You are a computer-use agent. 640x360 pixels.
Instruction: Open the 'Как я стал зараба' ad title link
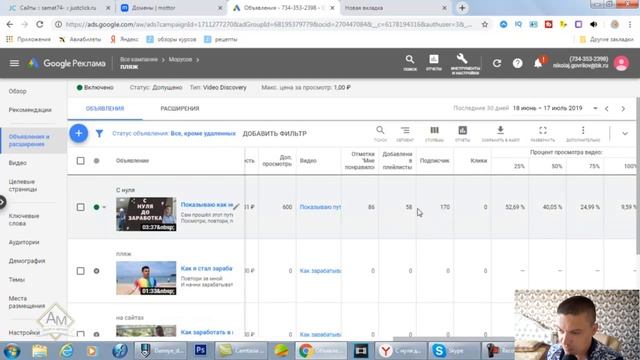tap(207, 268)
